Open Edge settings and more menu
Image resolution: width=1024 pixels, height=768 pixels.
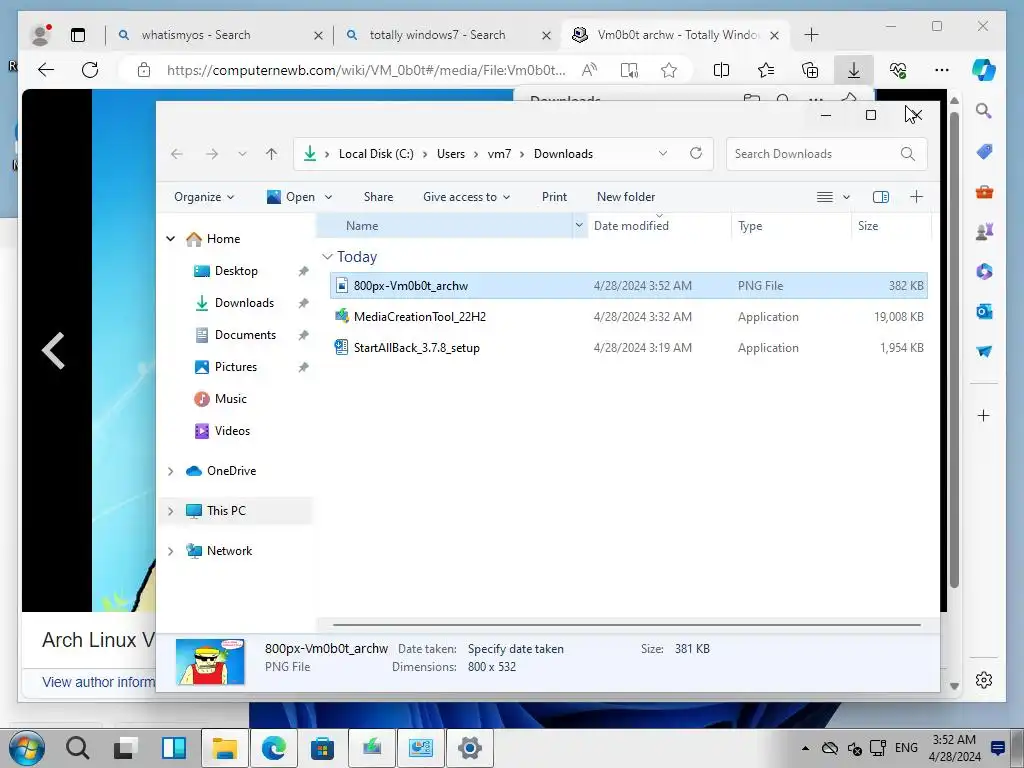coord(942,70)
